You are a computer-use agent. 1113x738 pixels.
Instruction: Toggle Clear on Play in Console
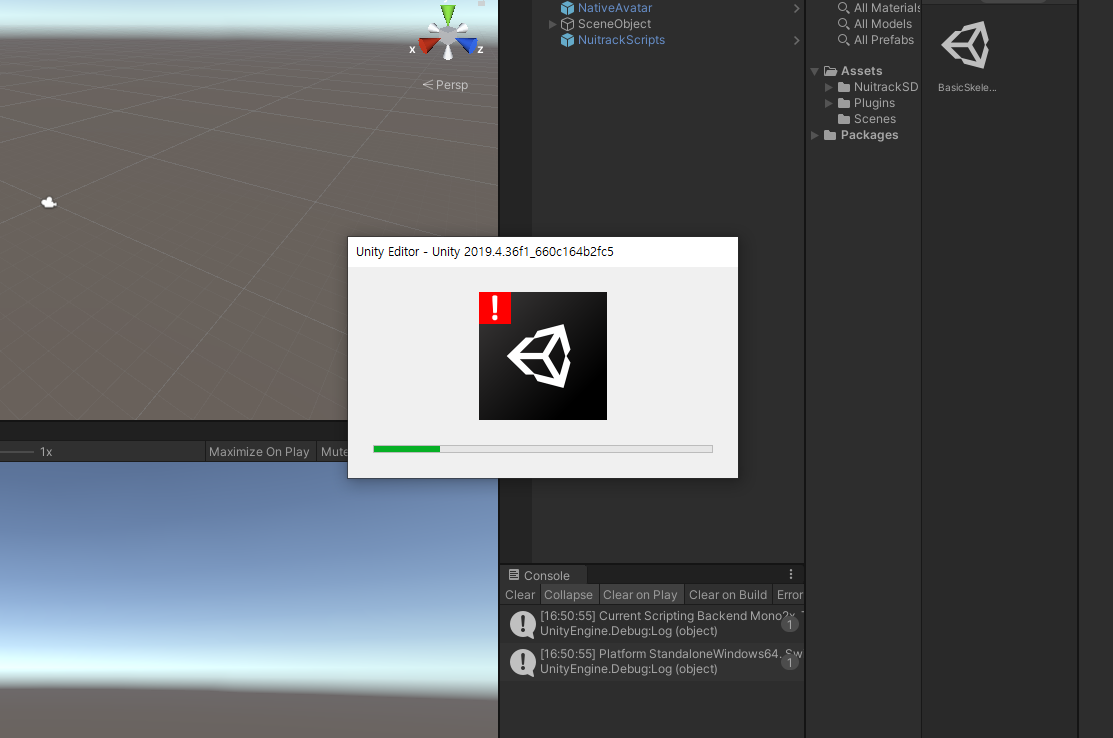tap(640, 595)
